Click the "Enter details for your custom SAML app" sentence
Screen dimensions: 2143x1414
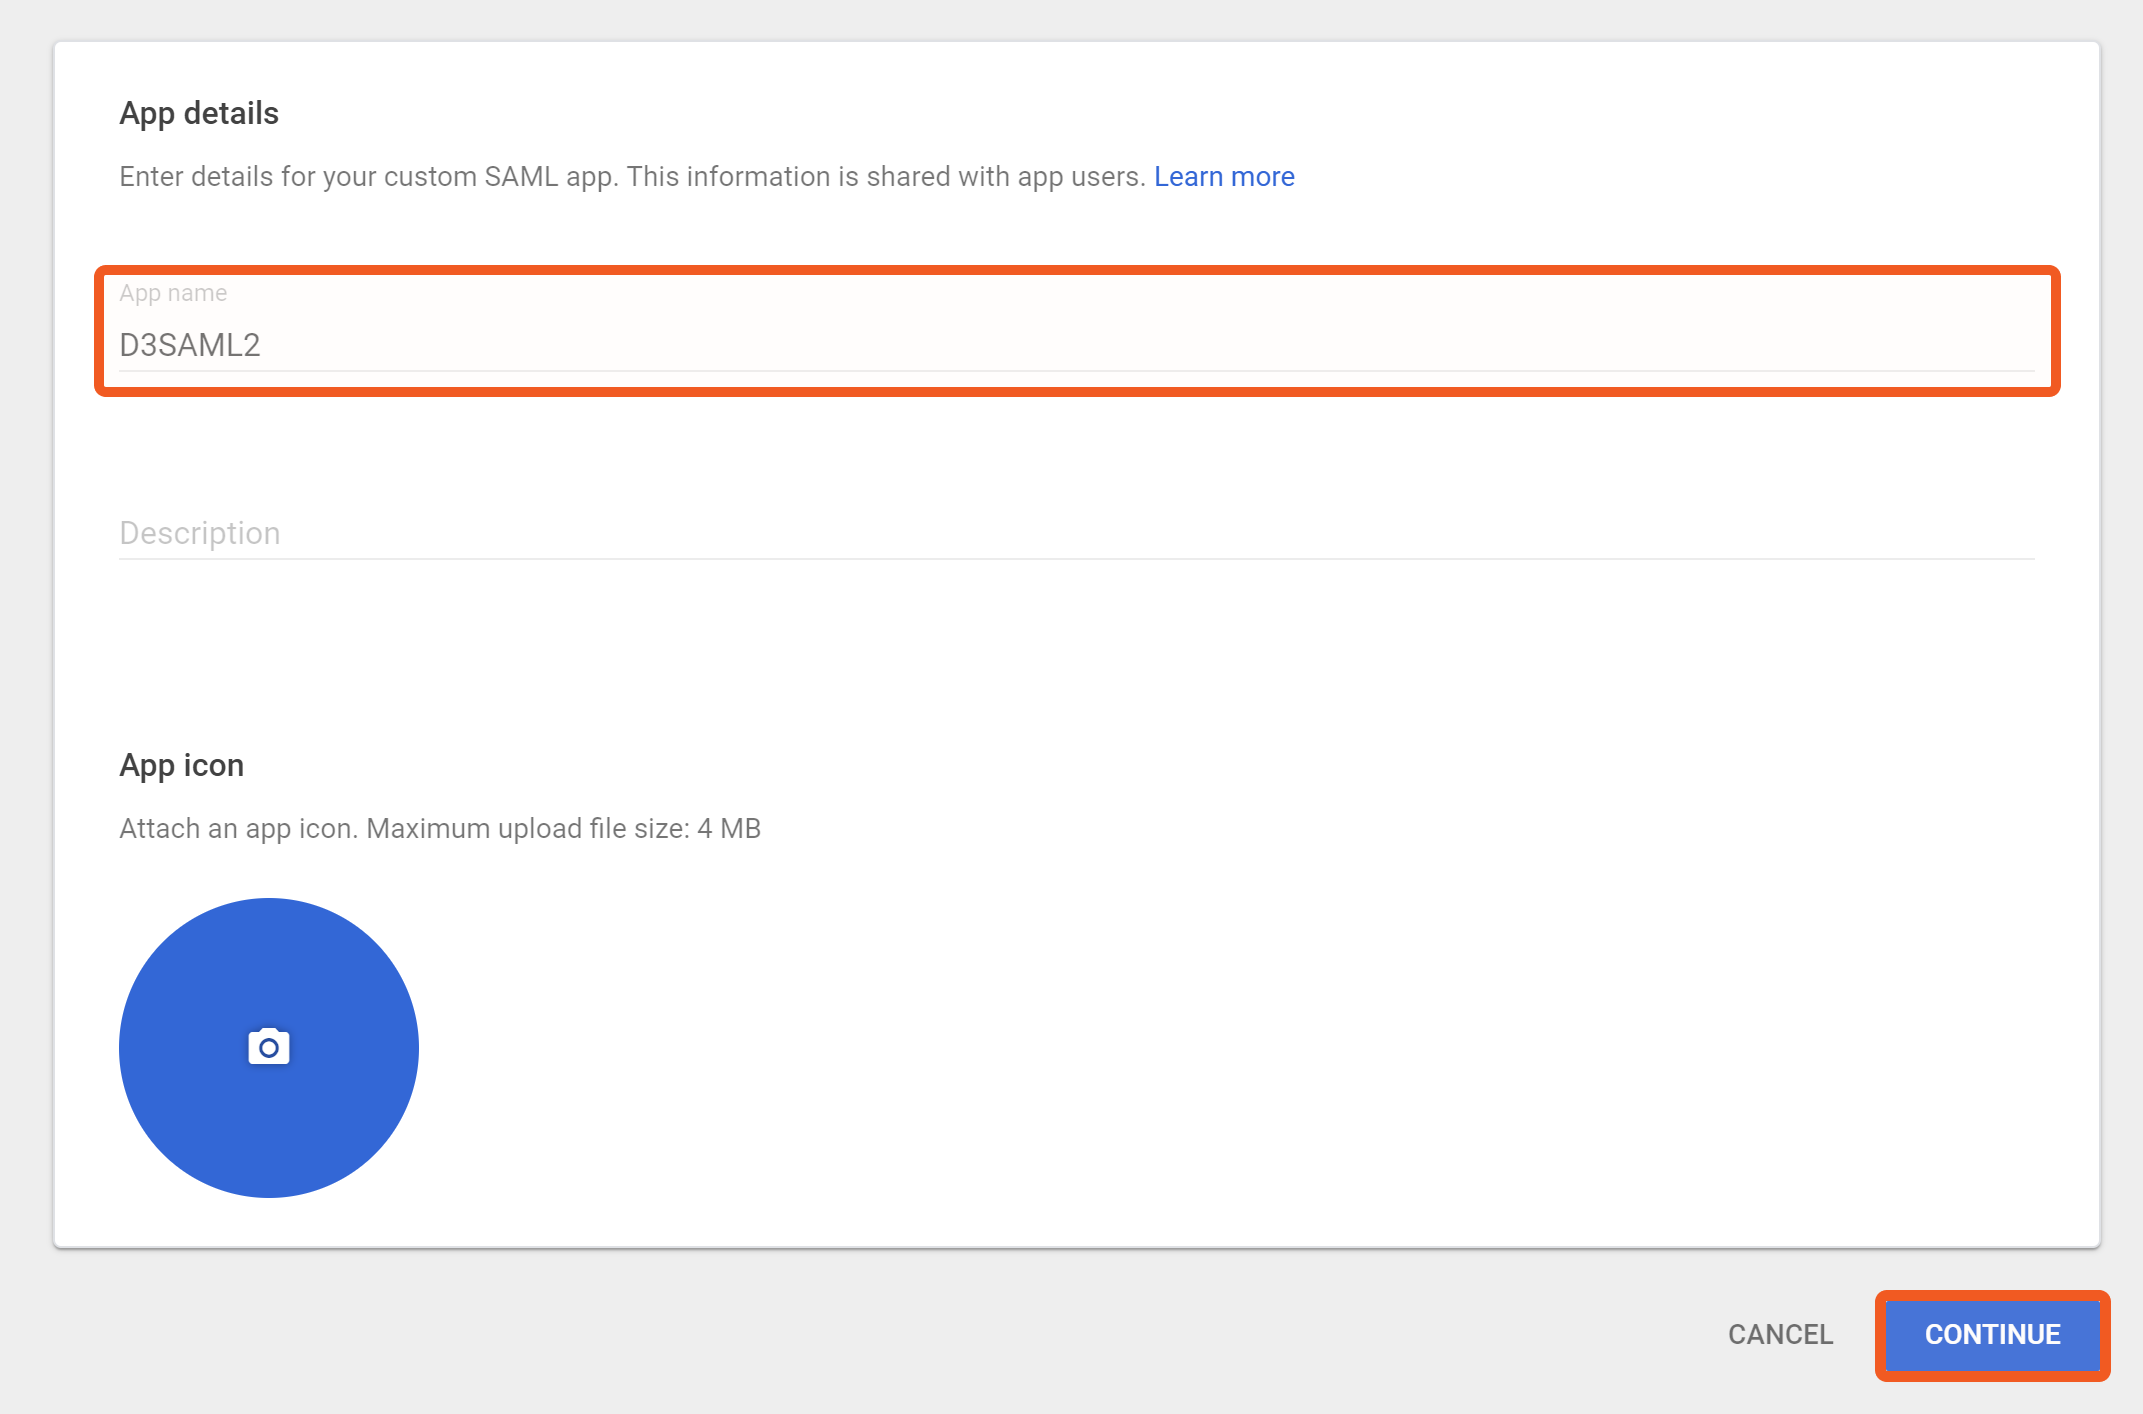pyautogui.click(x=368, y=176)
